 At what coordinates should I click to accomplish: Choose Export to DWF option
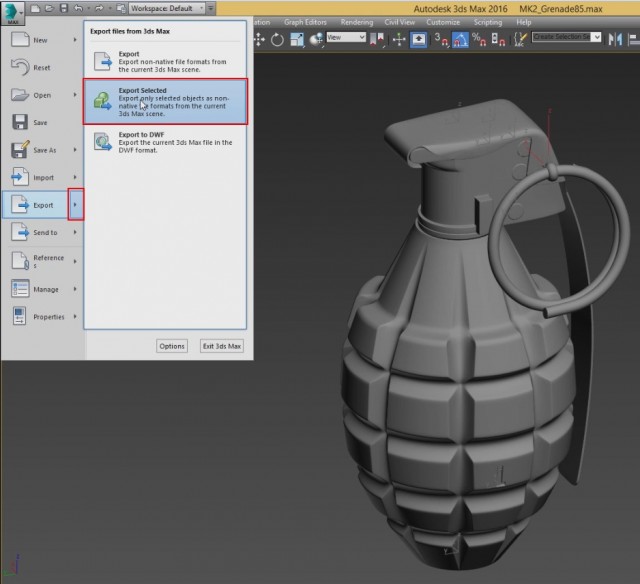coord(163,144)
